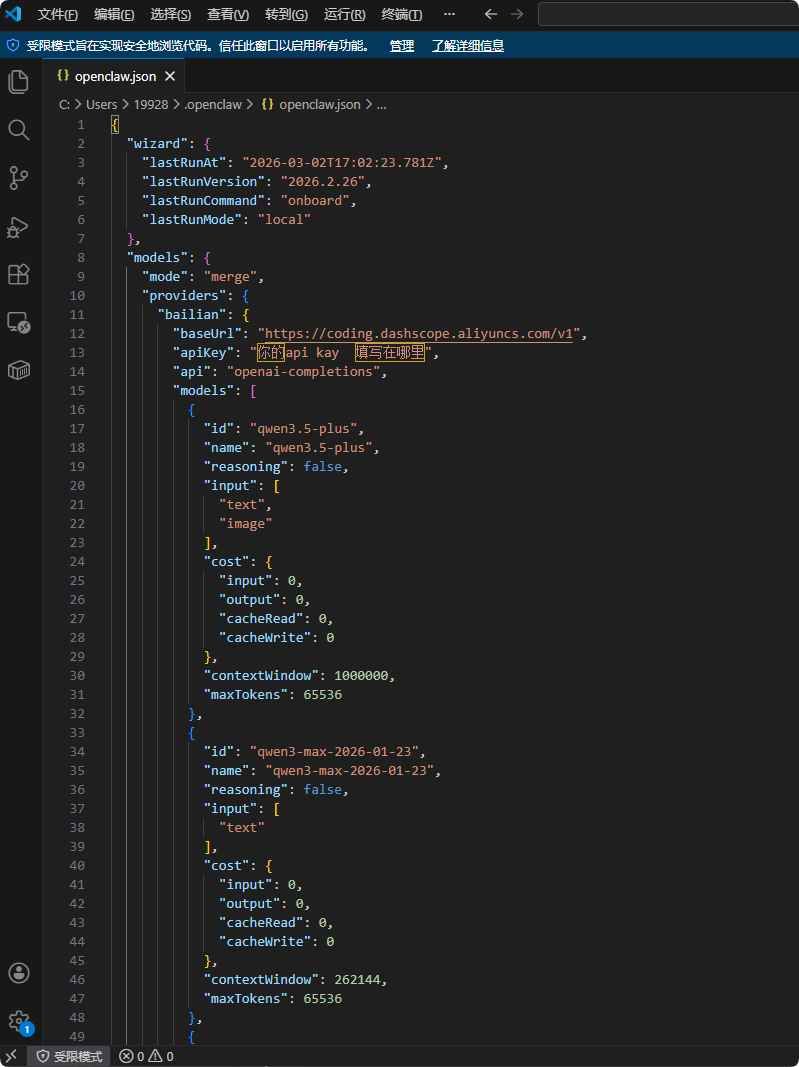Image resolution: width=799 pixels, height=1067 pixels.
Task: Open the 文件(F) menu
Action: click(x=58, y=15)
